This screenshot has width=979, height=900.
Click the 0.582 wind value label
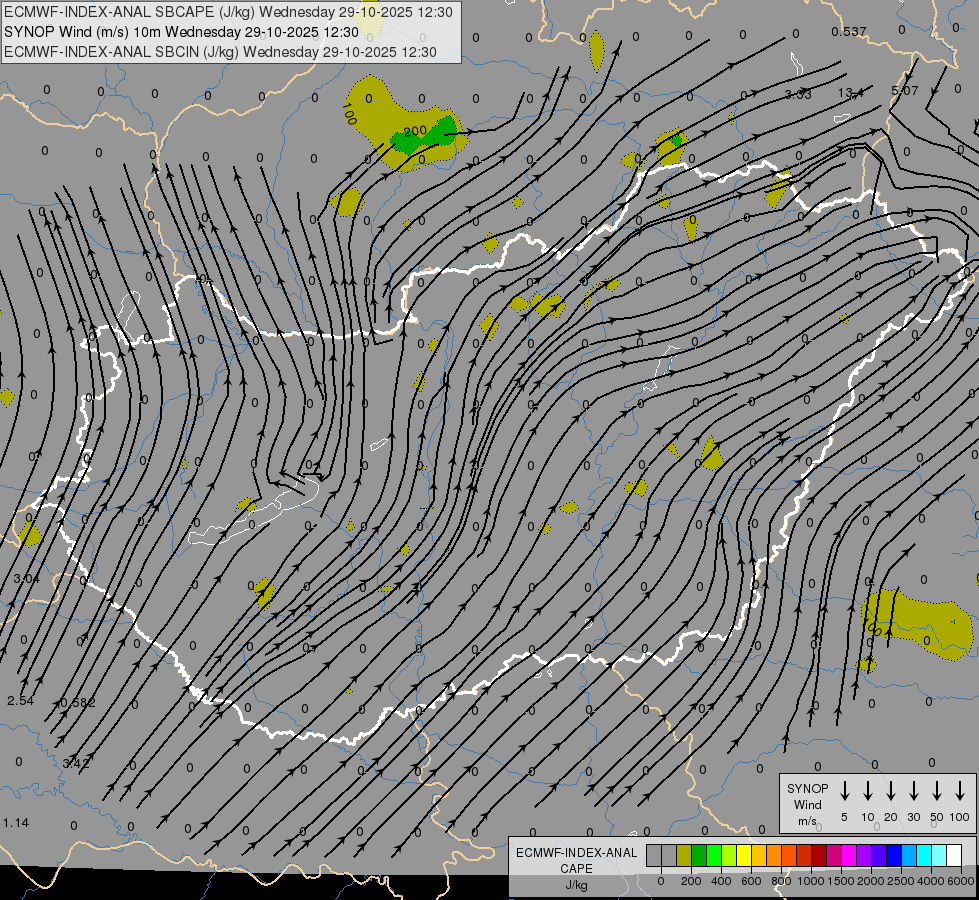pyautogui.click(x=78, y=703)
